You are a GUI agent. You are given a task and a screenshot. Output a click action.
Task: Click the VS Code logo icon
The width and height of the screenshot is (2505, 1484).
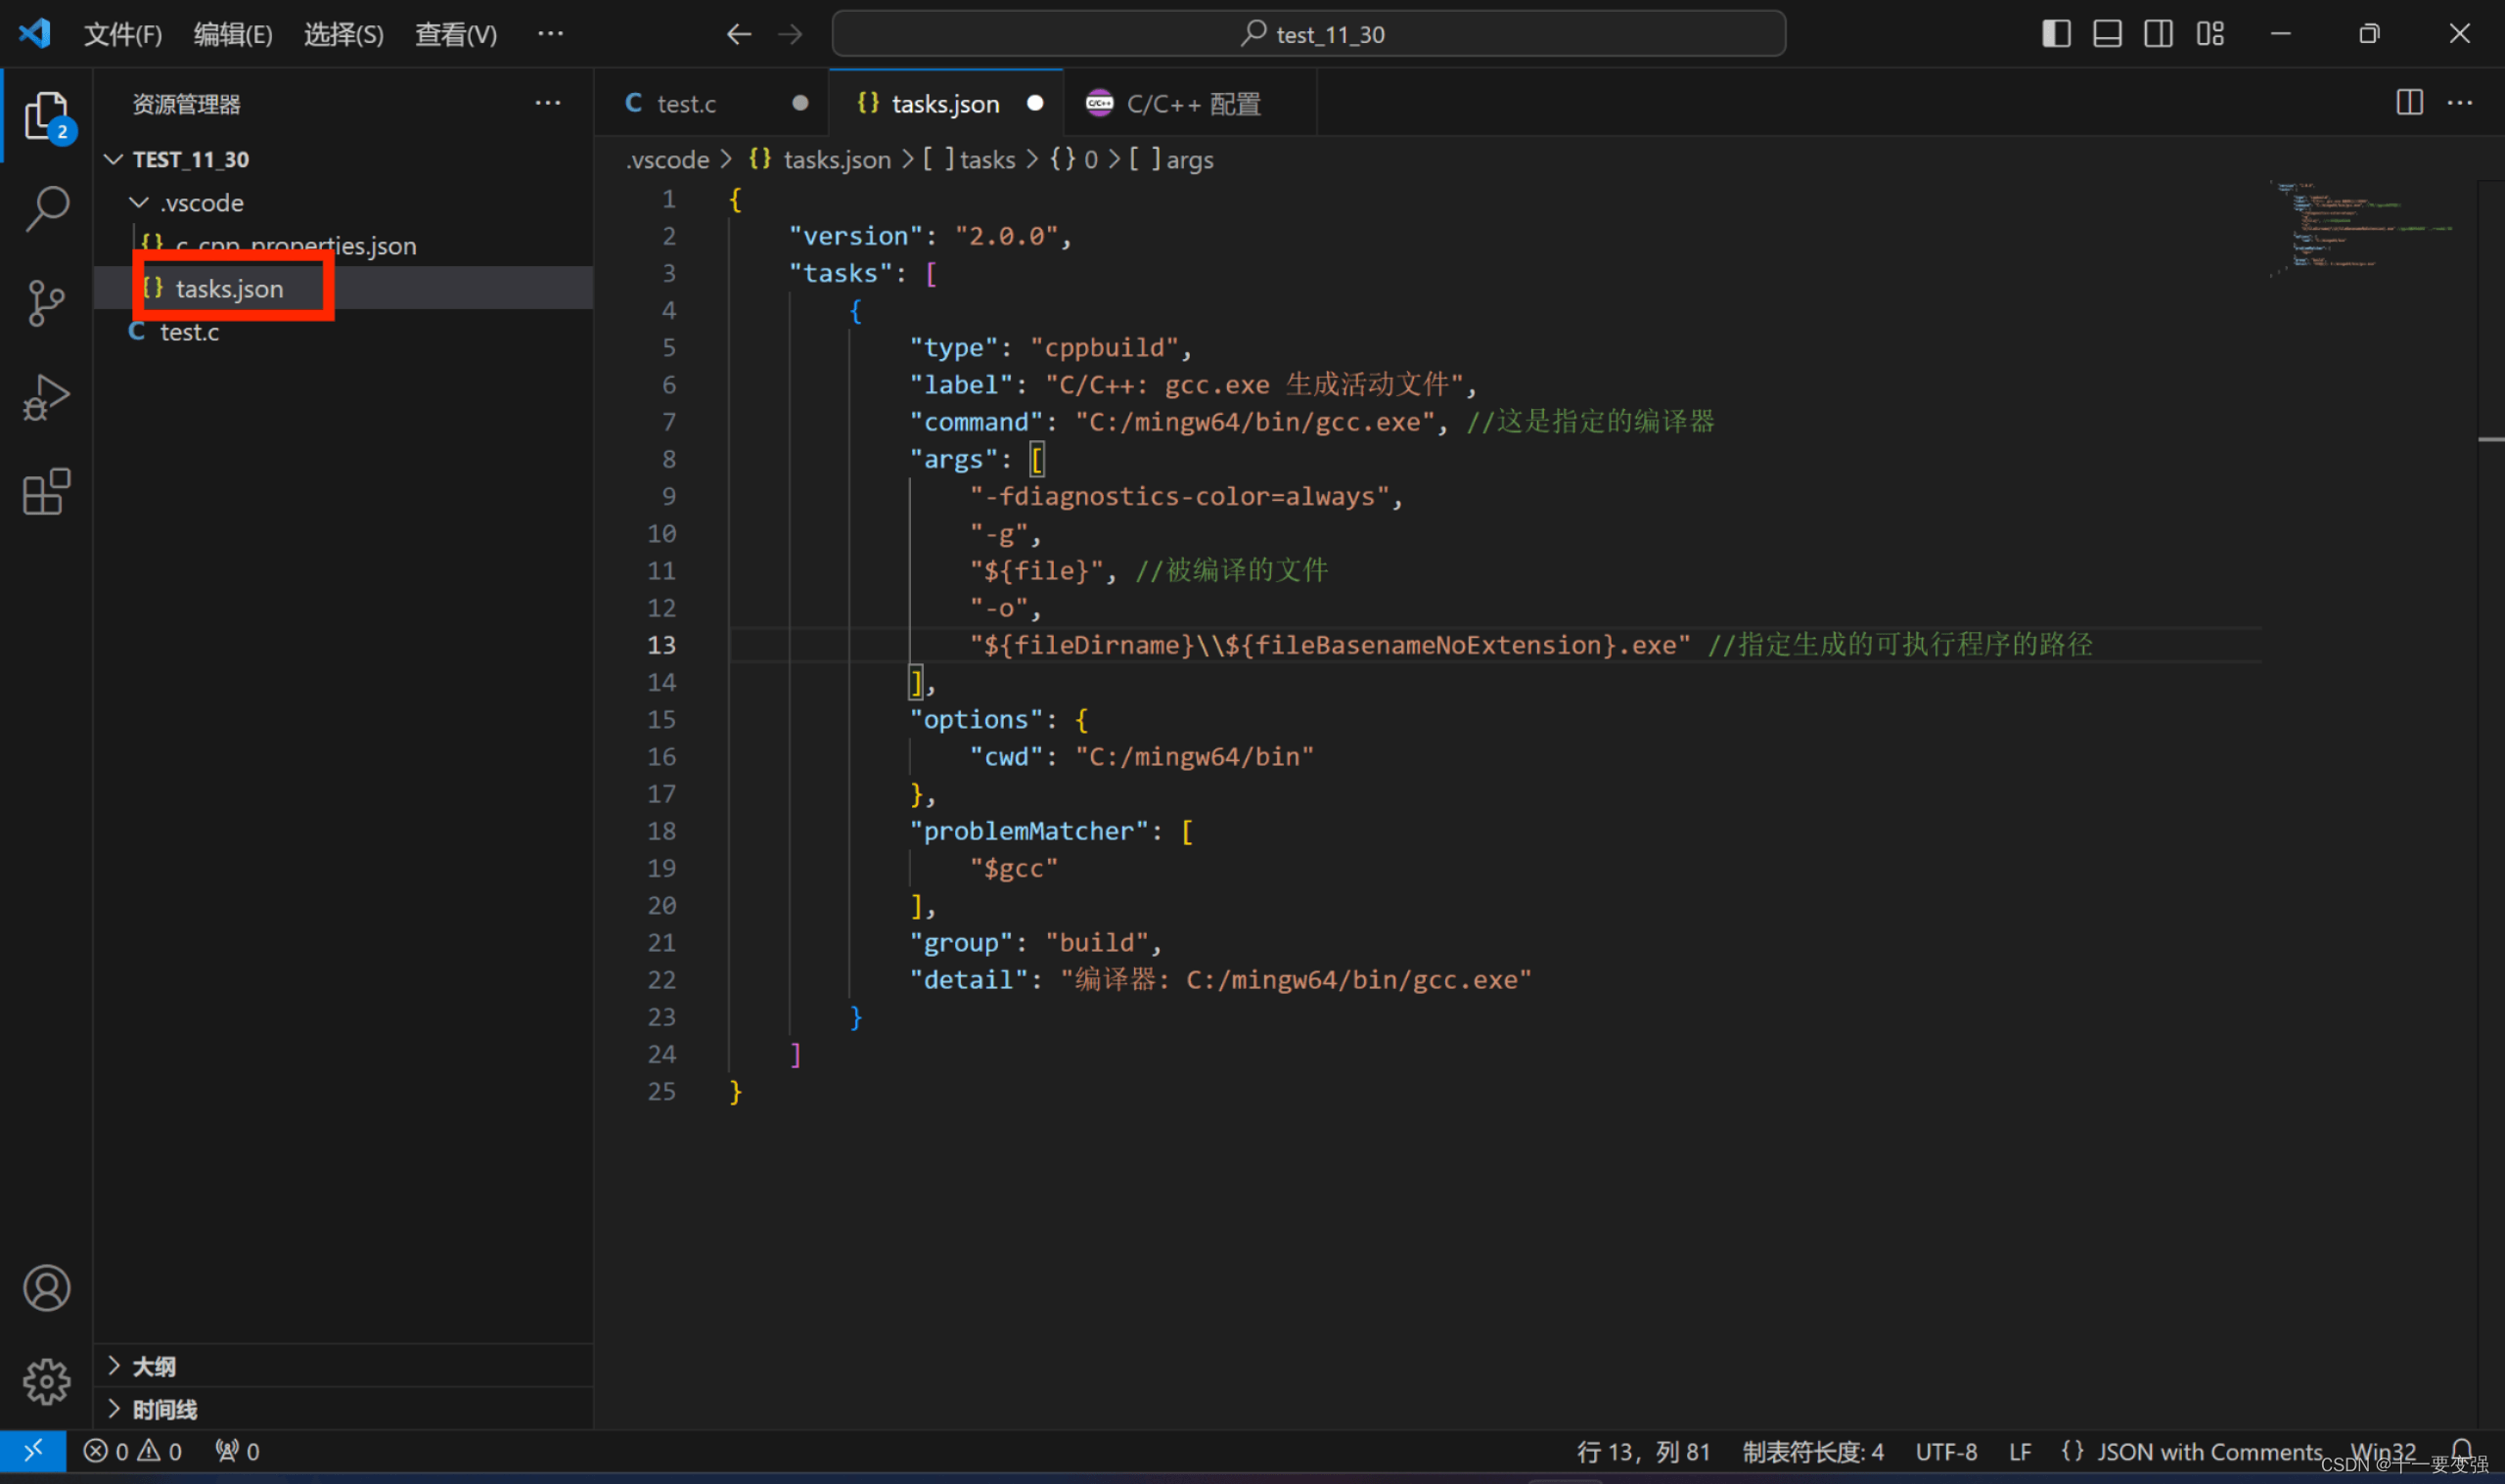35,33
